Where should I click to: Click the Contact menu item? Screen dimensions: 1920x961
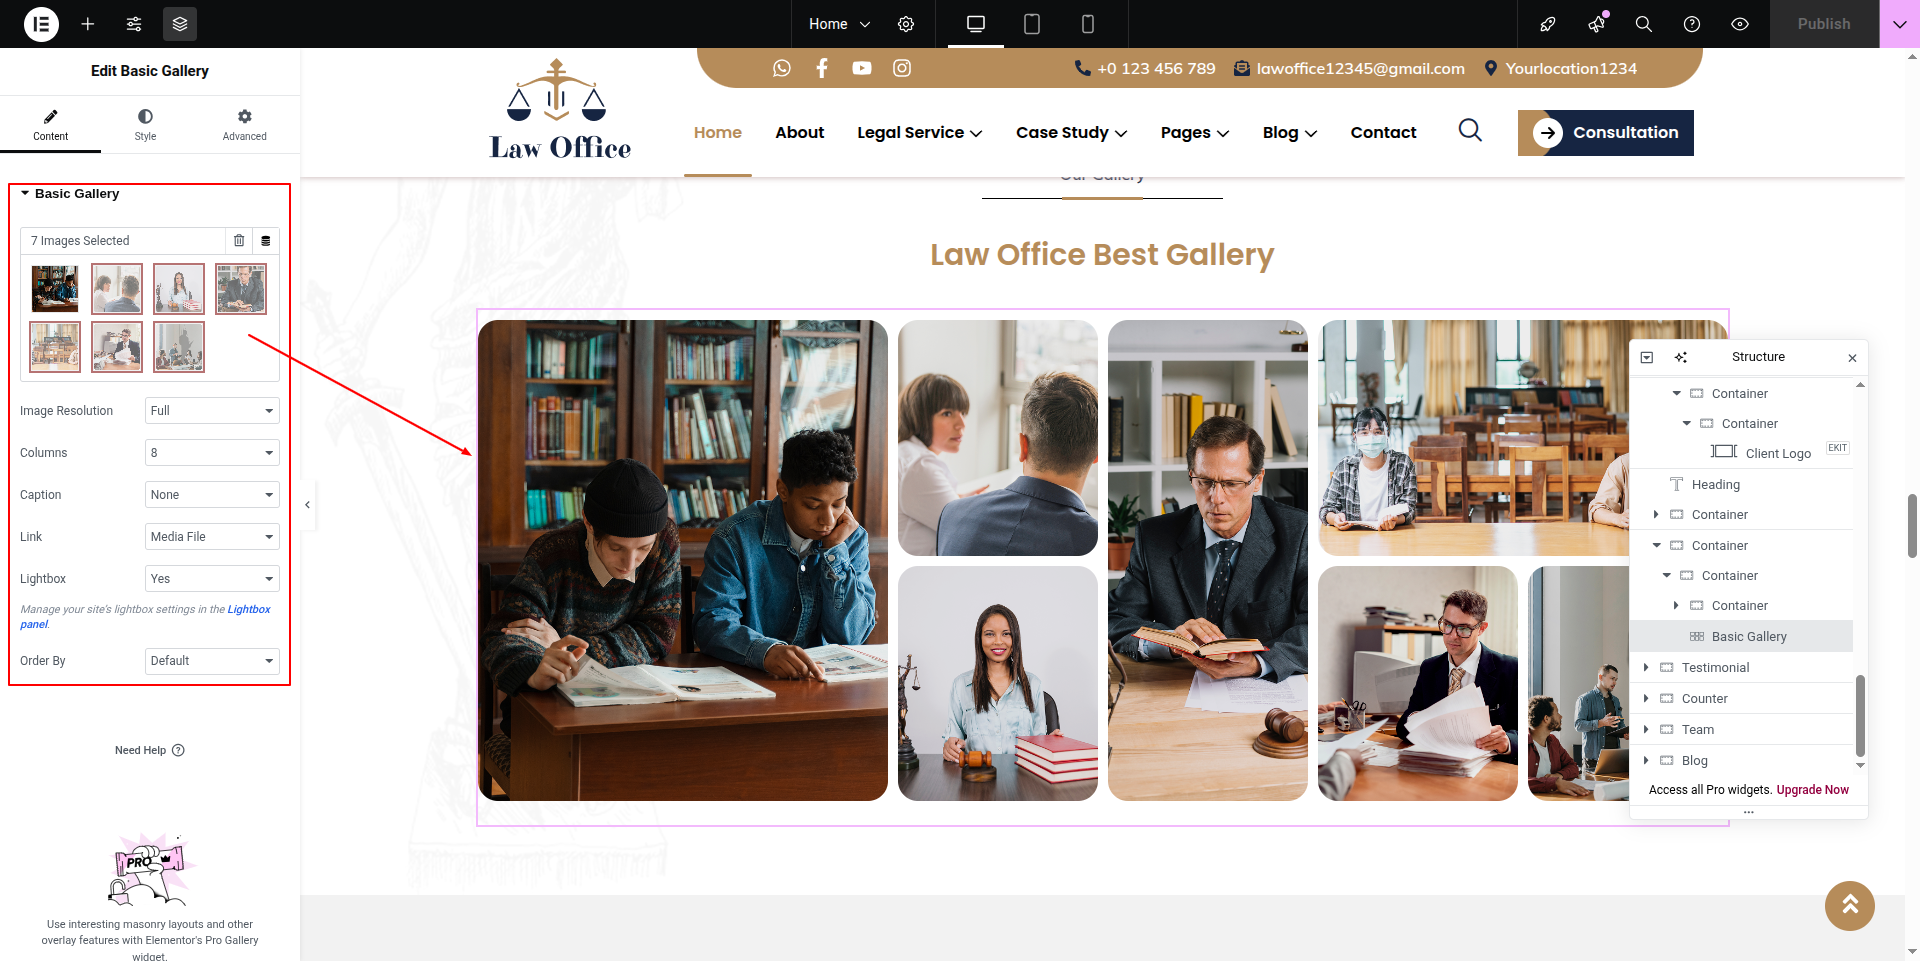(x=1383, y=132)
